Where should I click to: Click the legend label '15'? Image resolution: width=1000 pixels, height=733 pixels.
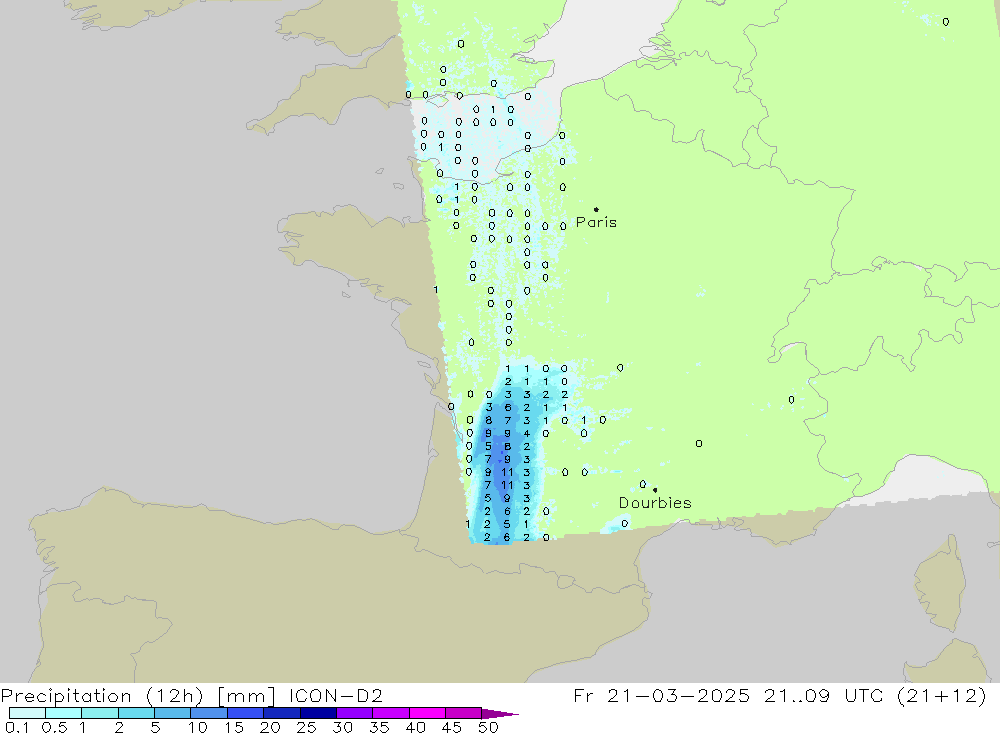pyautogui.click(x=234, y=727)
